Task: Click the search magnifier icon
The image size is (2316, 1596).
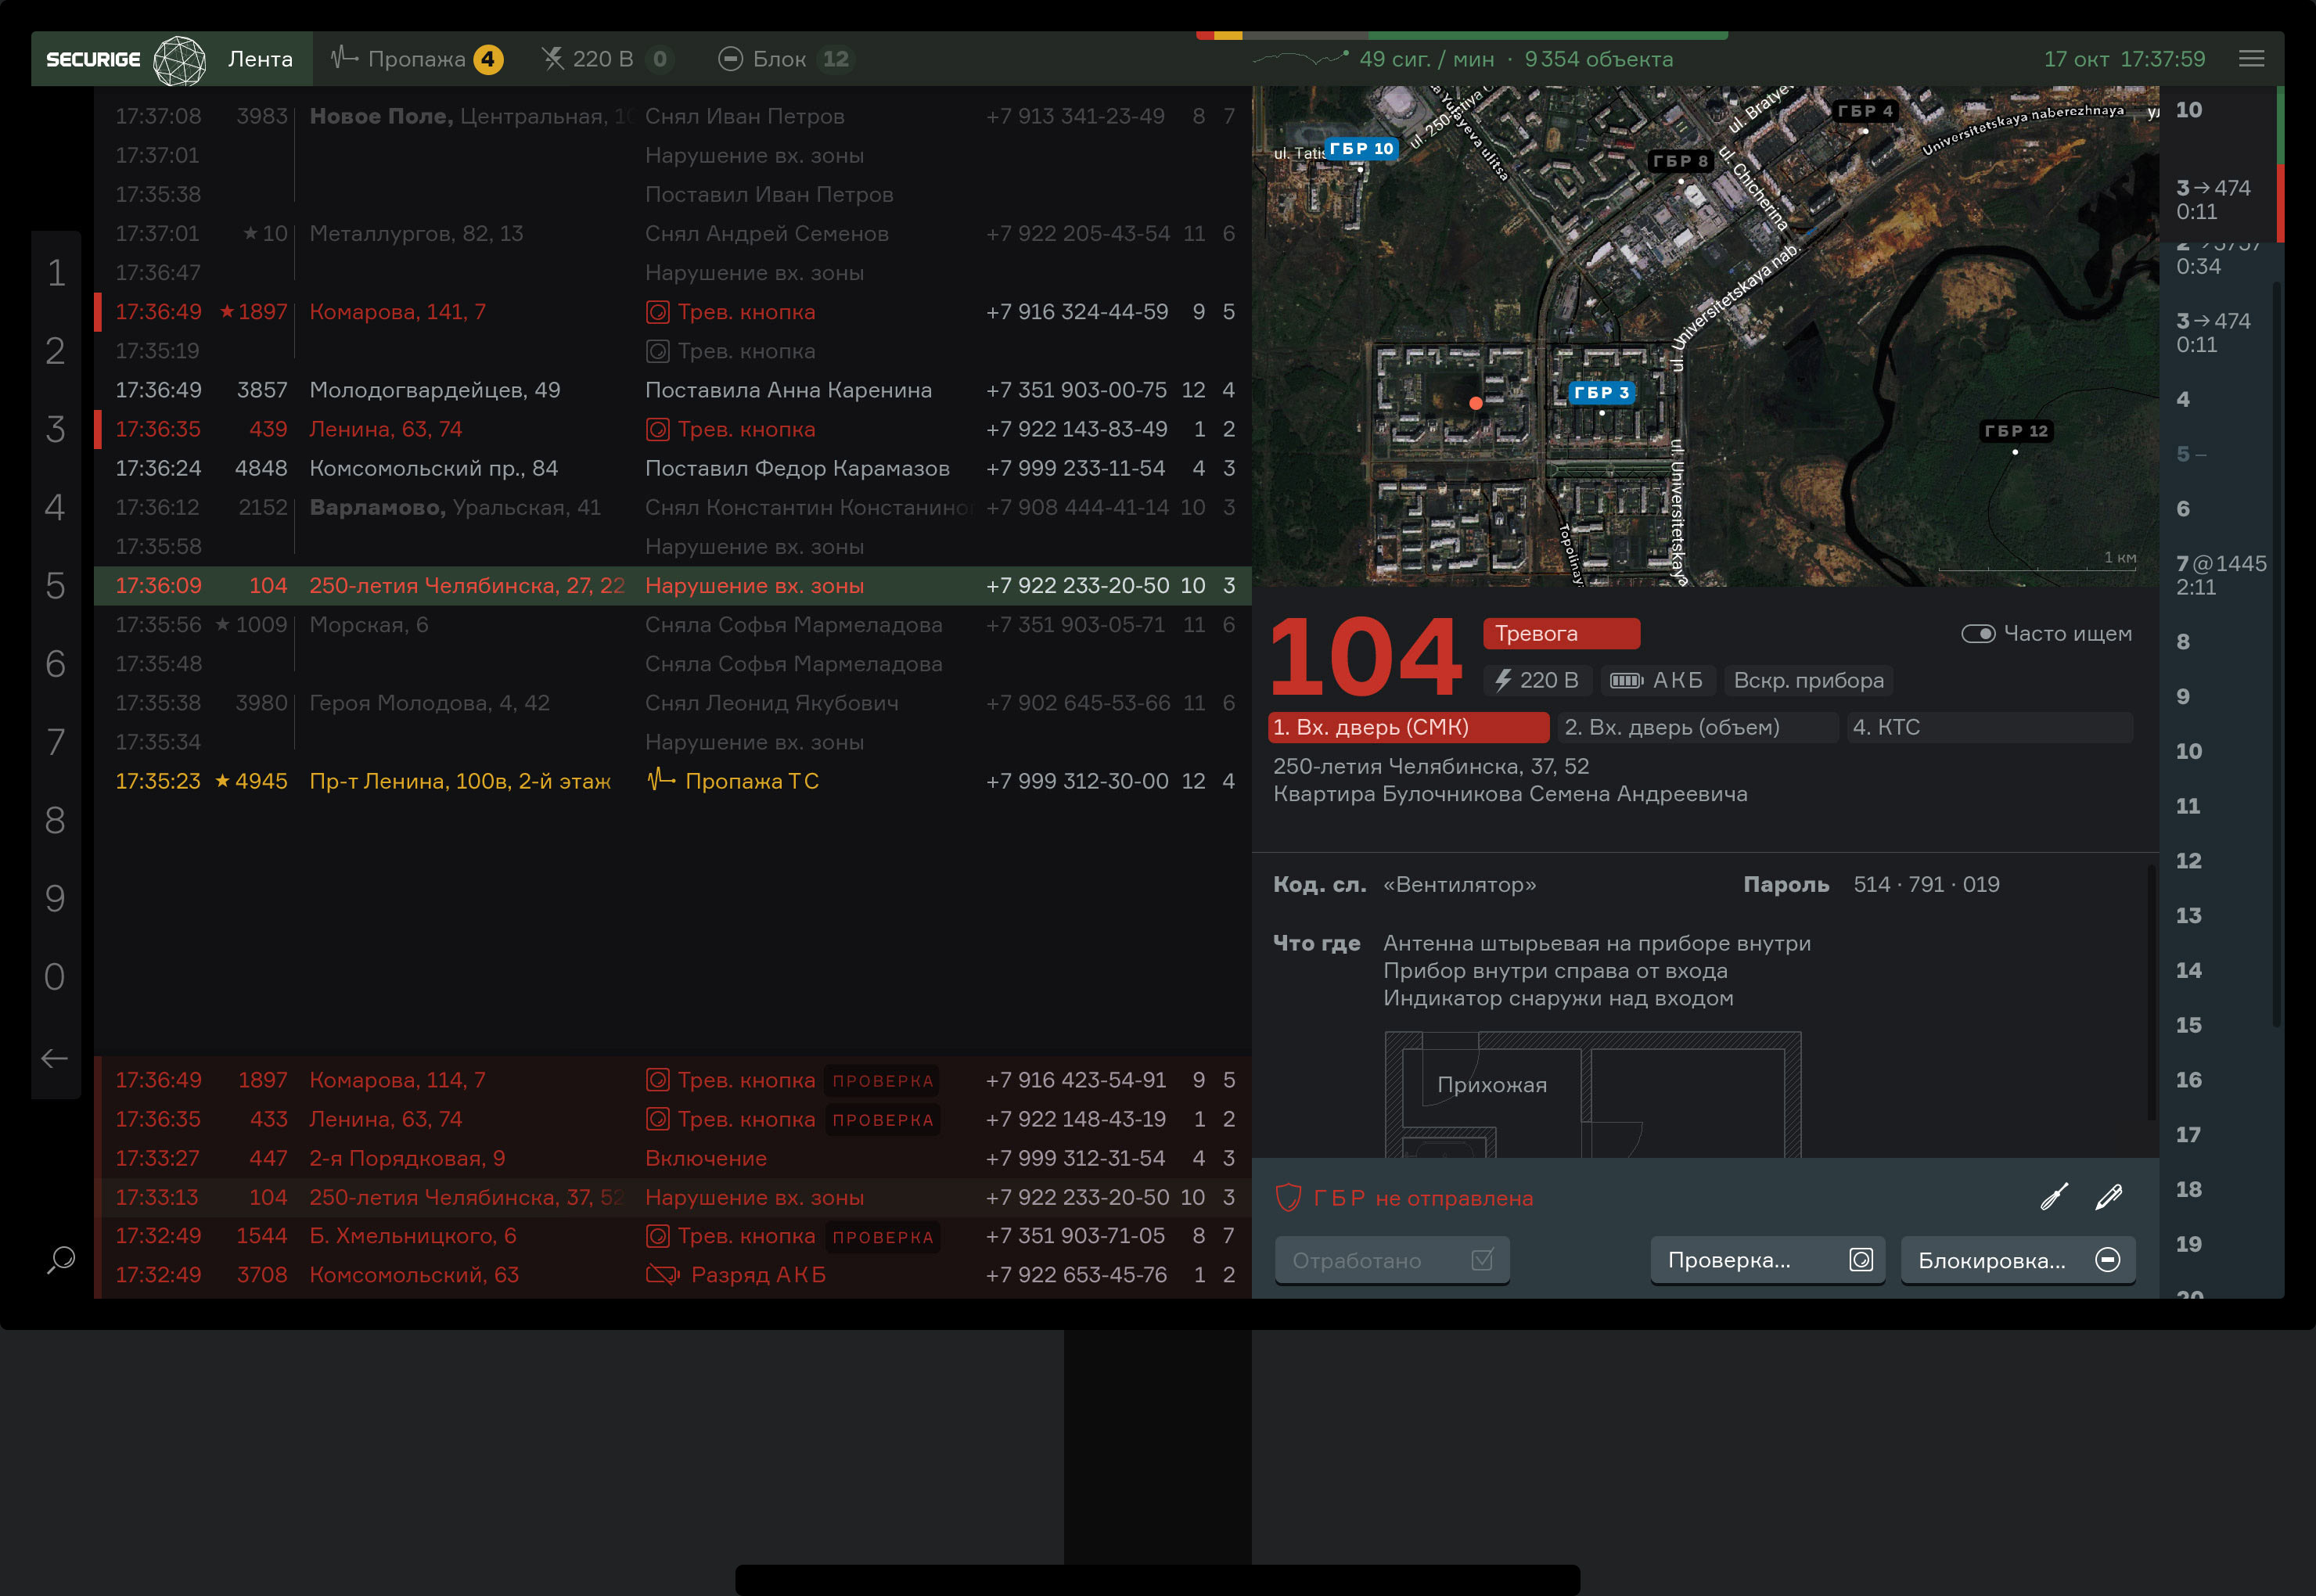Action: [x=61, y=1259]
